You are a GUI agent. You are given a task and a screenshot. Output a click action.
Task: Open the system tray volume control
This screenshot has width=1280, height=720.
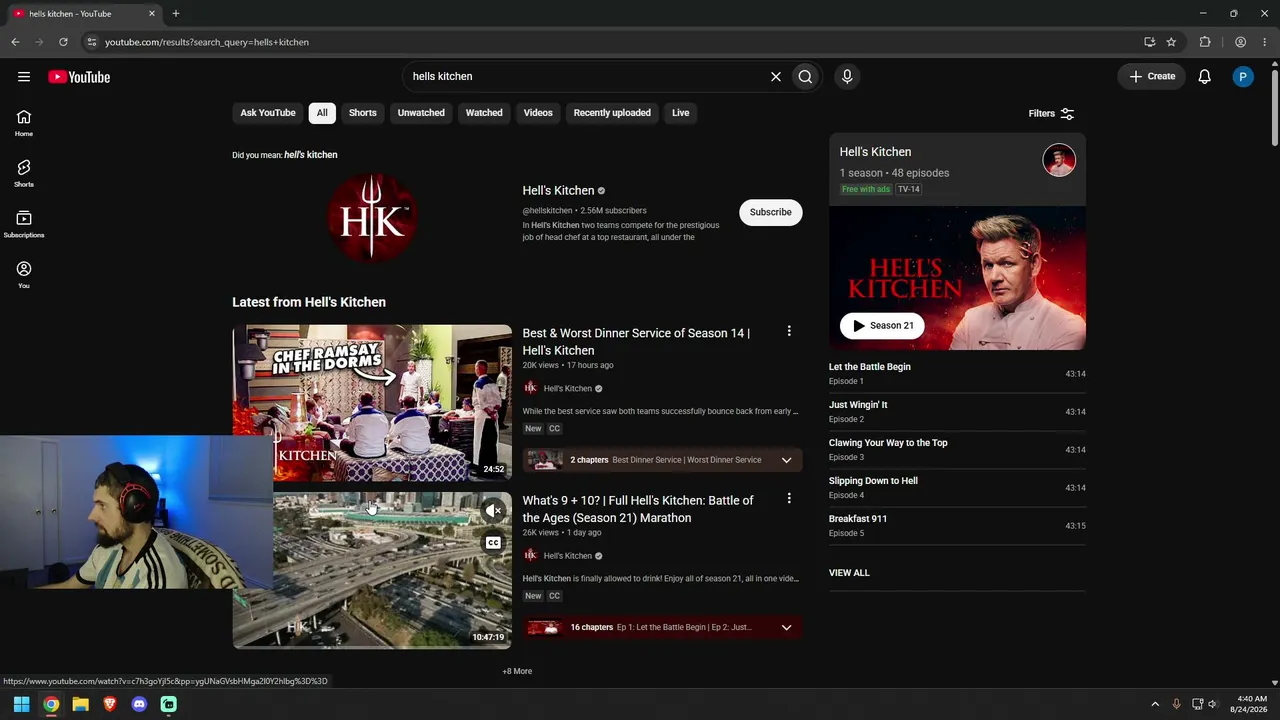point(1213,704)
